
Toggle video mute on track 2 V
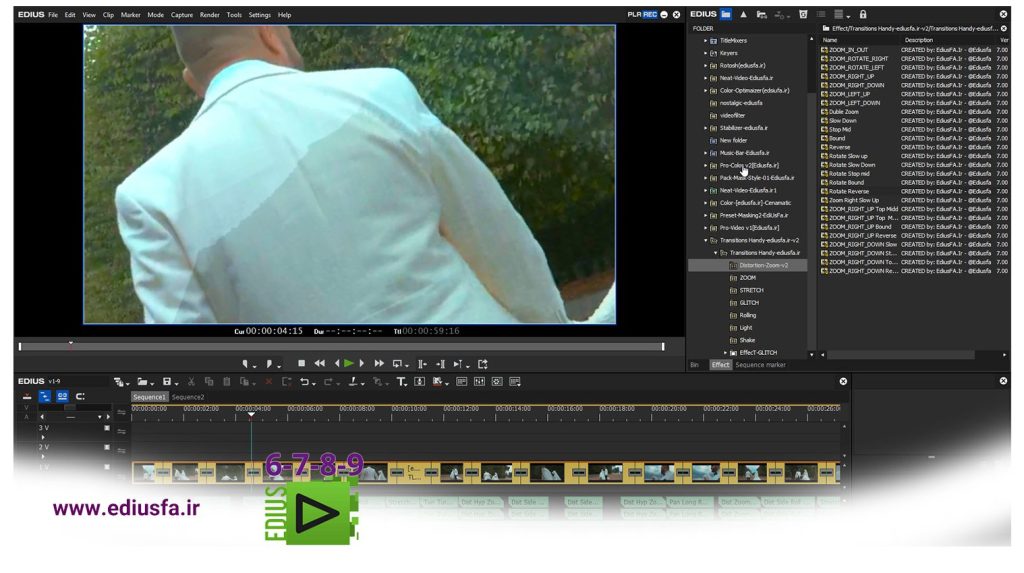pyautogui.click(x=107, y=447)
